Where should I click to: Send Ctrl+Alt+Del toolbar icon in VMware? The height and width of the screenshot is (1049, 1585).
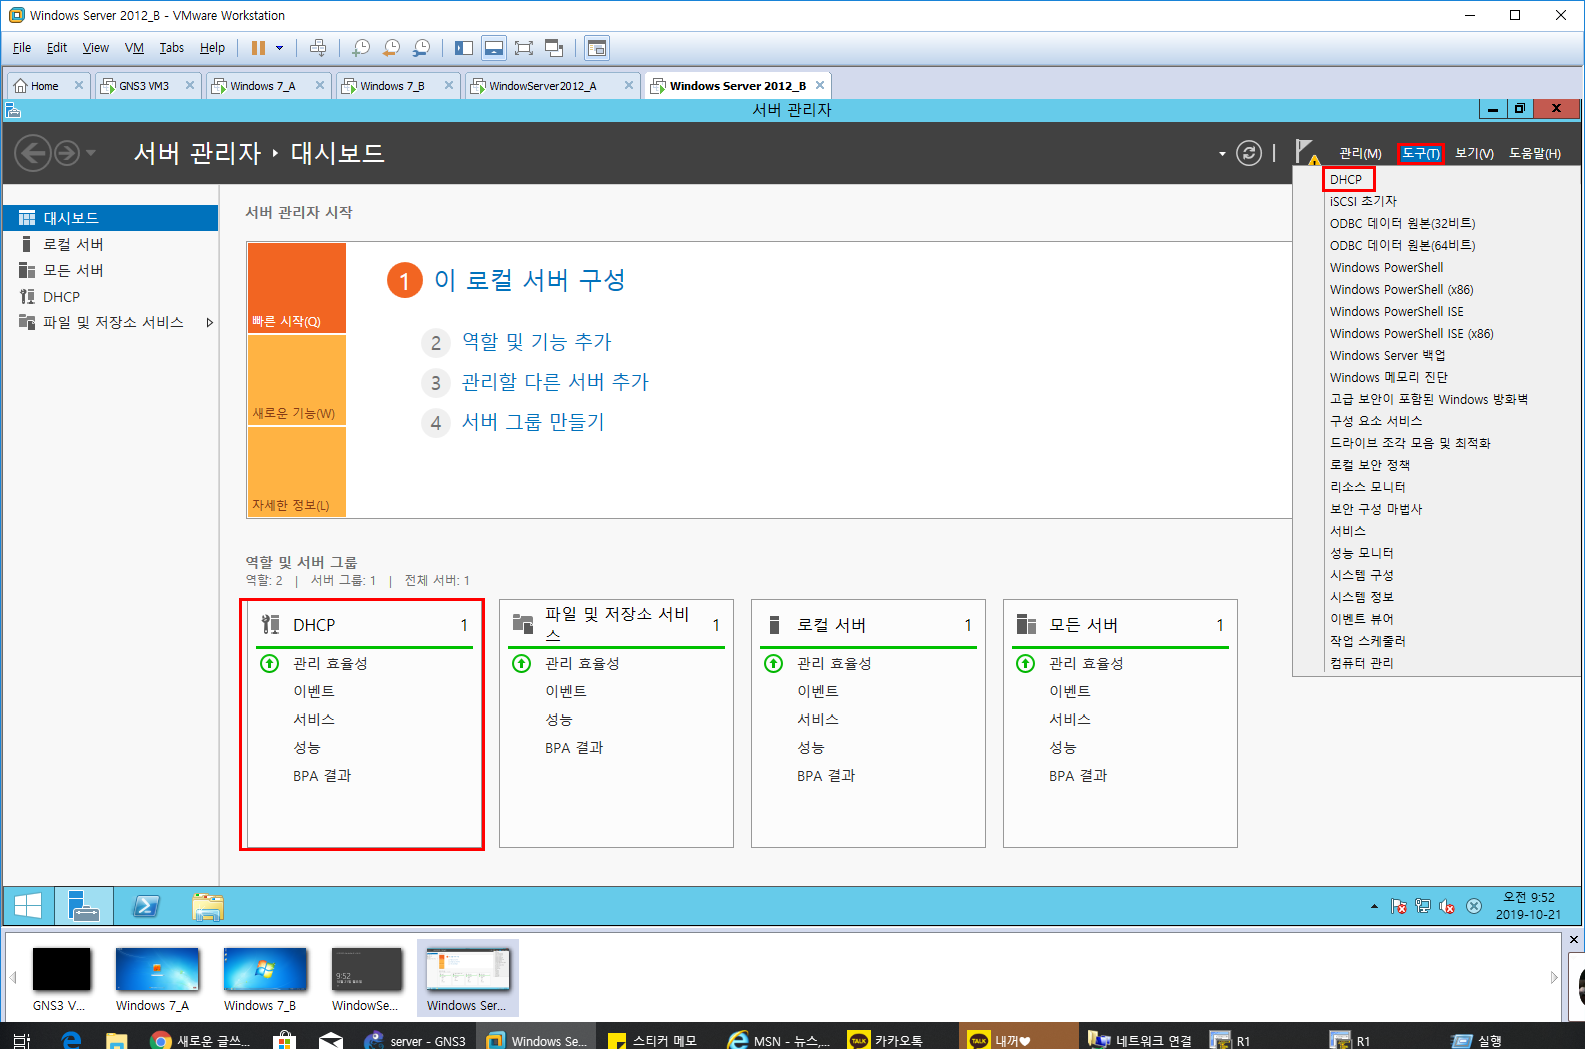318,48
